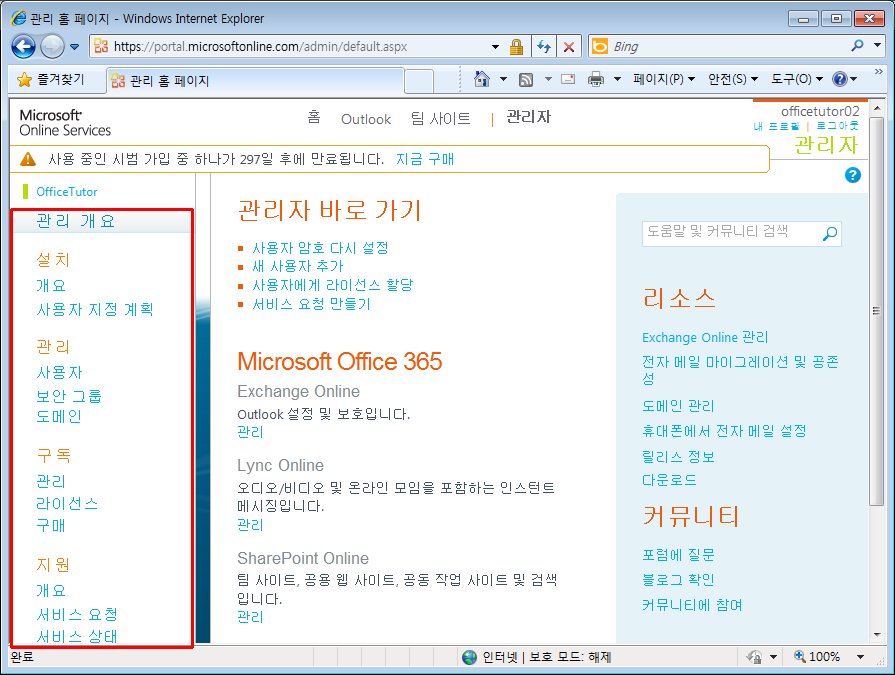This screenshot has height=675, width=895.
Task: Click the page icon in the address bar
Action: point(101,46)
